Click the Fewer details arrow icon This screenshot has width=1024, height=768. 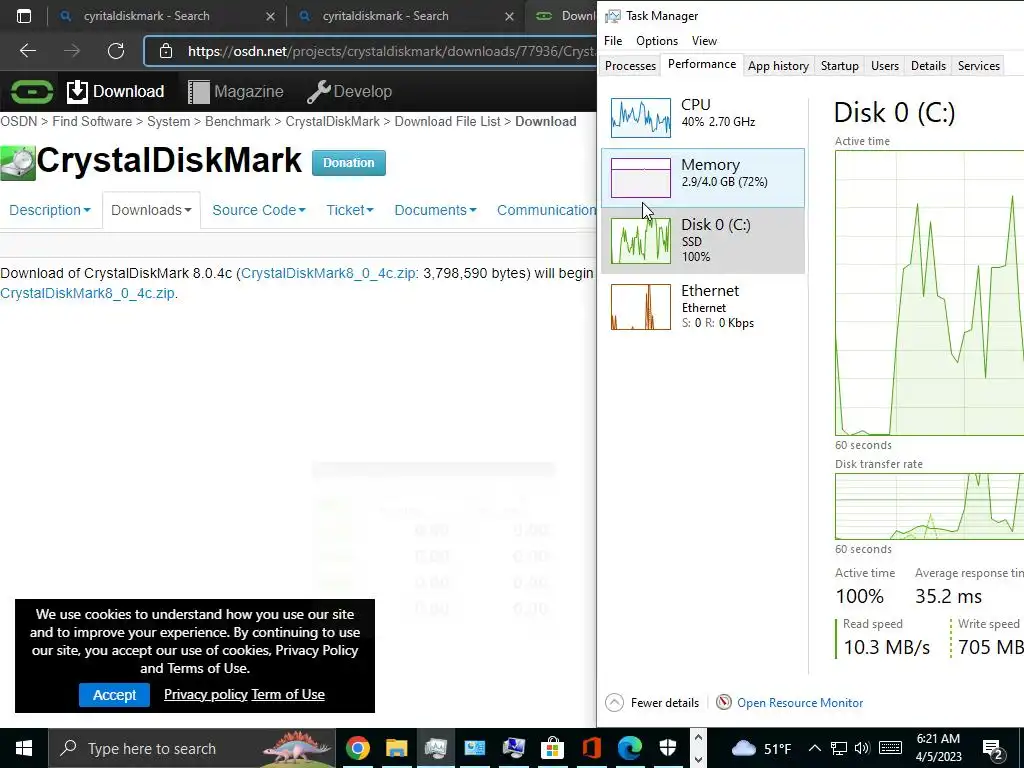tap(615, 703)
